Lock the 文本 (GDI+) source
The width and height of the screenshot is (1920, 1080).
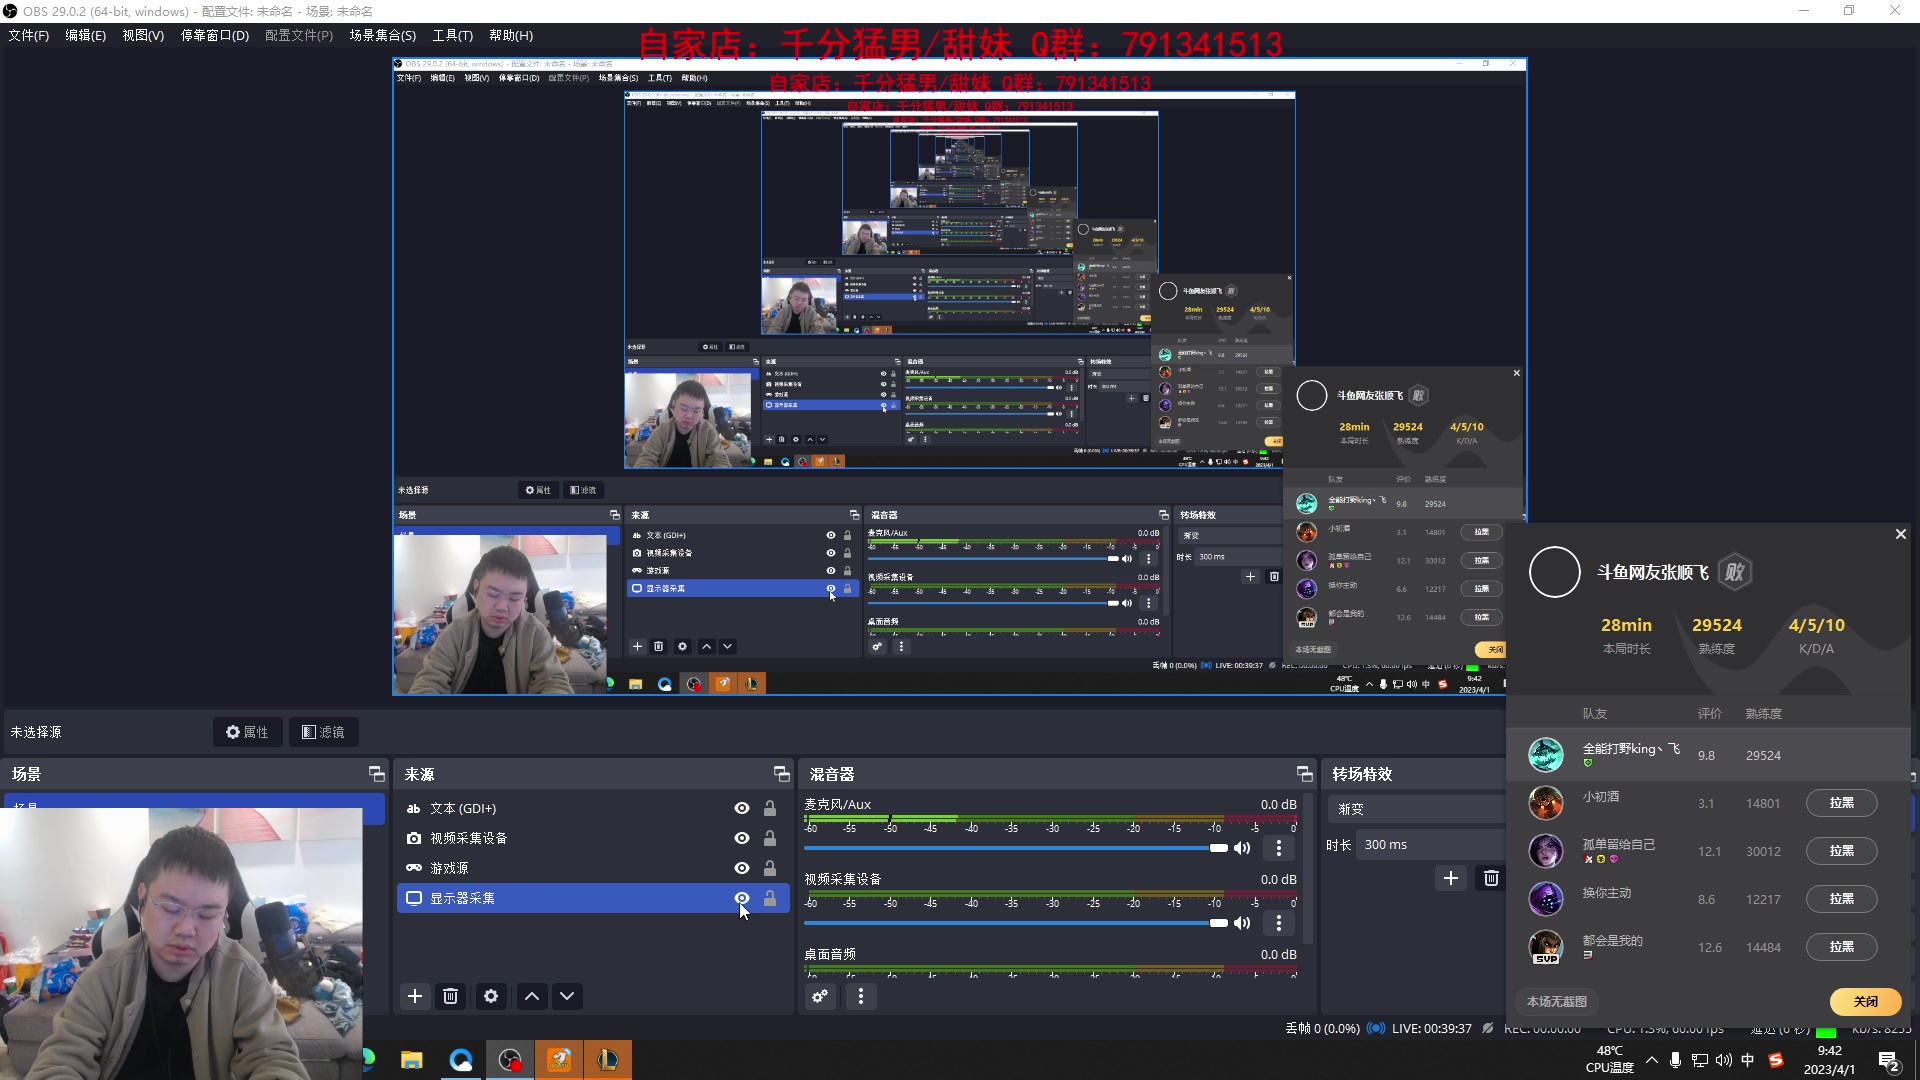coord(770,808)
